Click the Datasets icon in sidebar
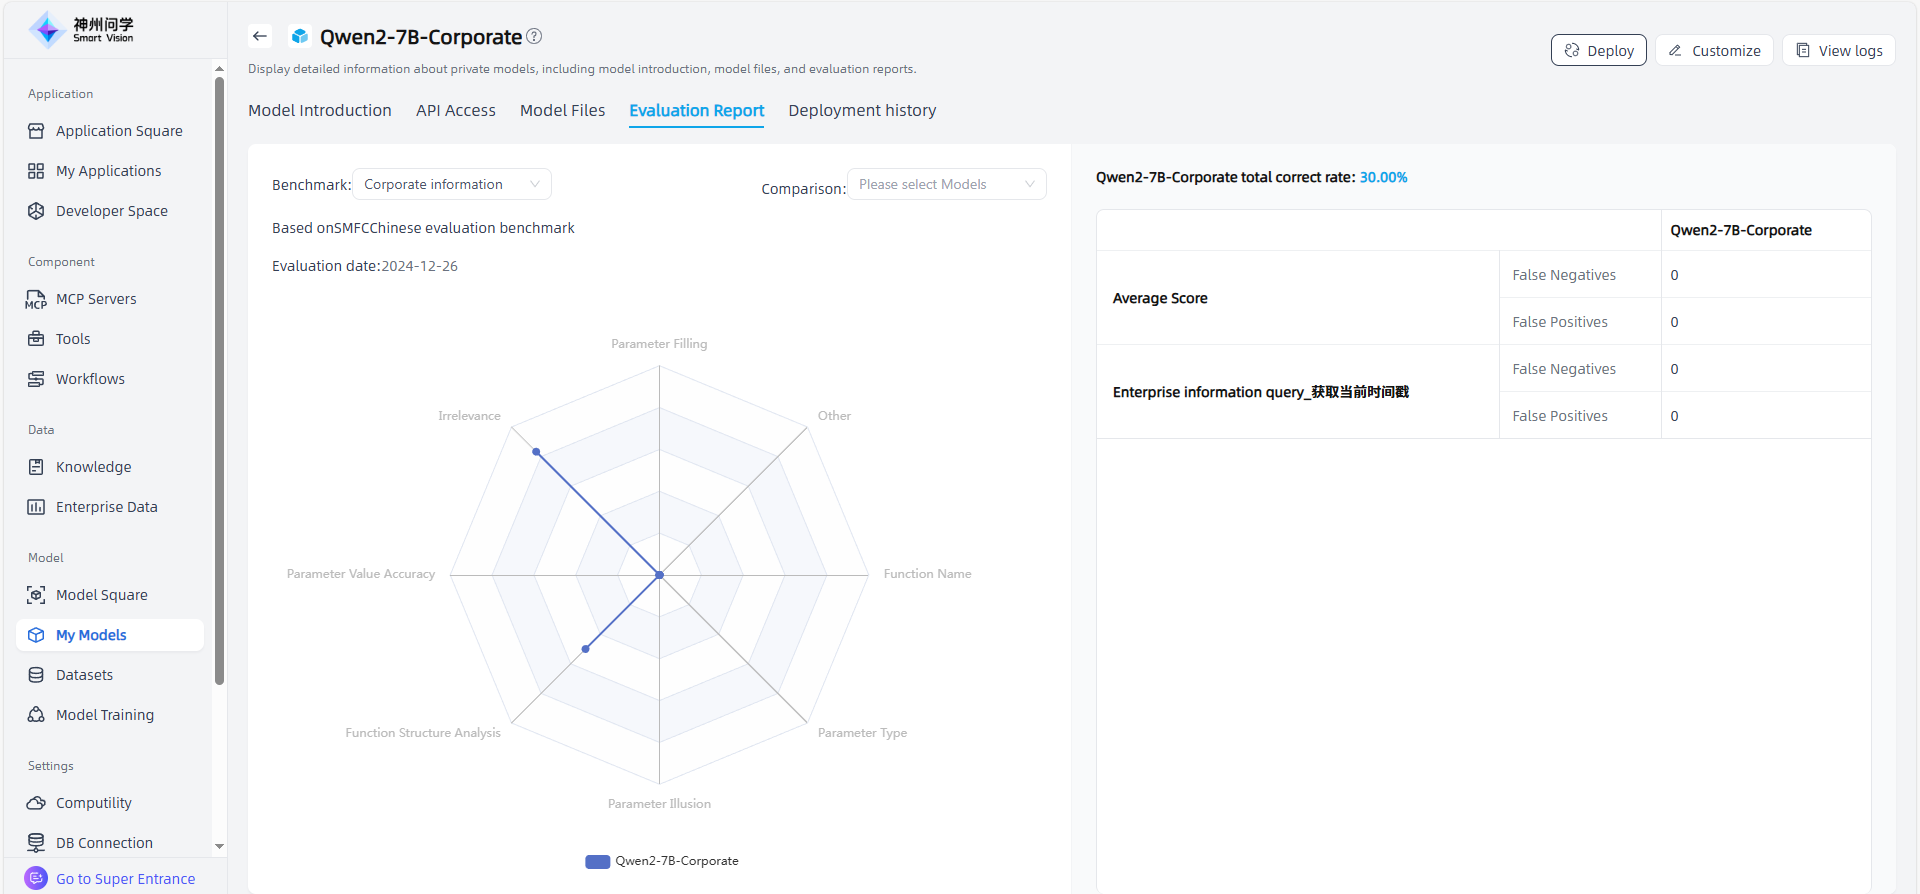This screenshot has width=1920, height=894. pyautogui.click(x=36, y=675)
